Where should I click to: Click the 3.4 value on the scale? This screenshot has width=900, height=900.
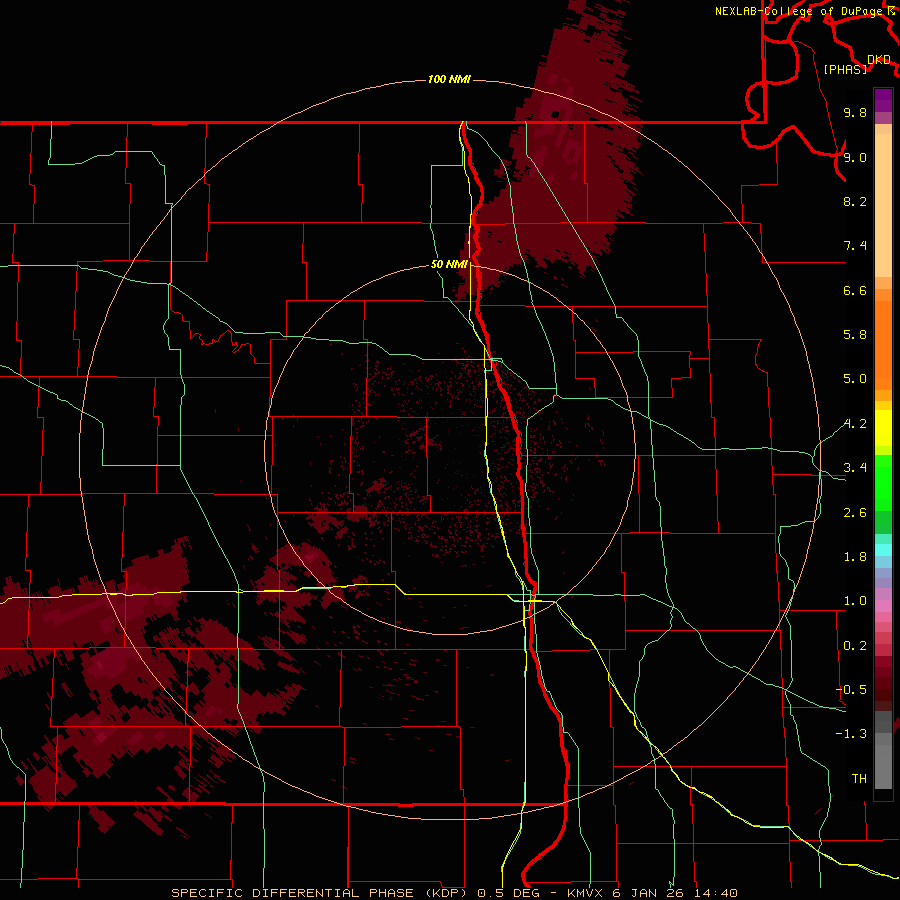pos(855,468)
